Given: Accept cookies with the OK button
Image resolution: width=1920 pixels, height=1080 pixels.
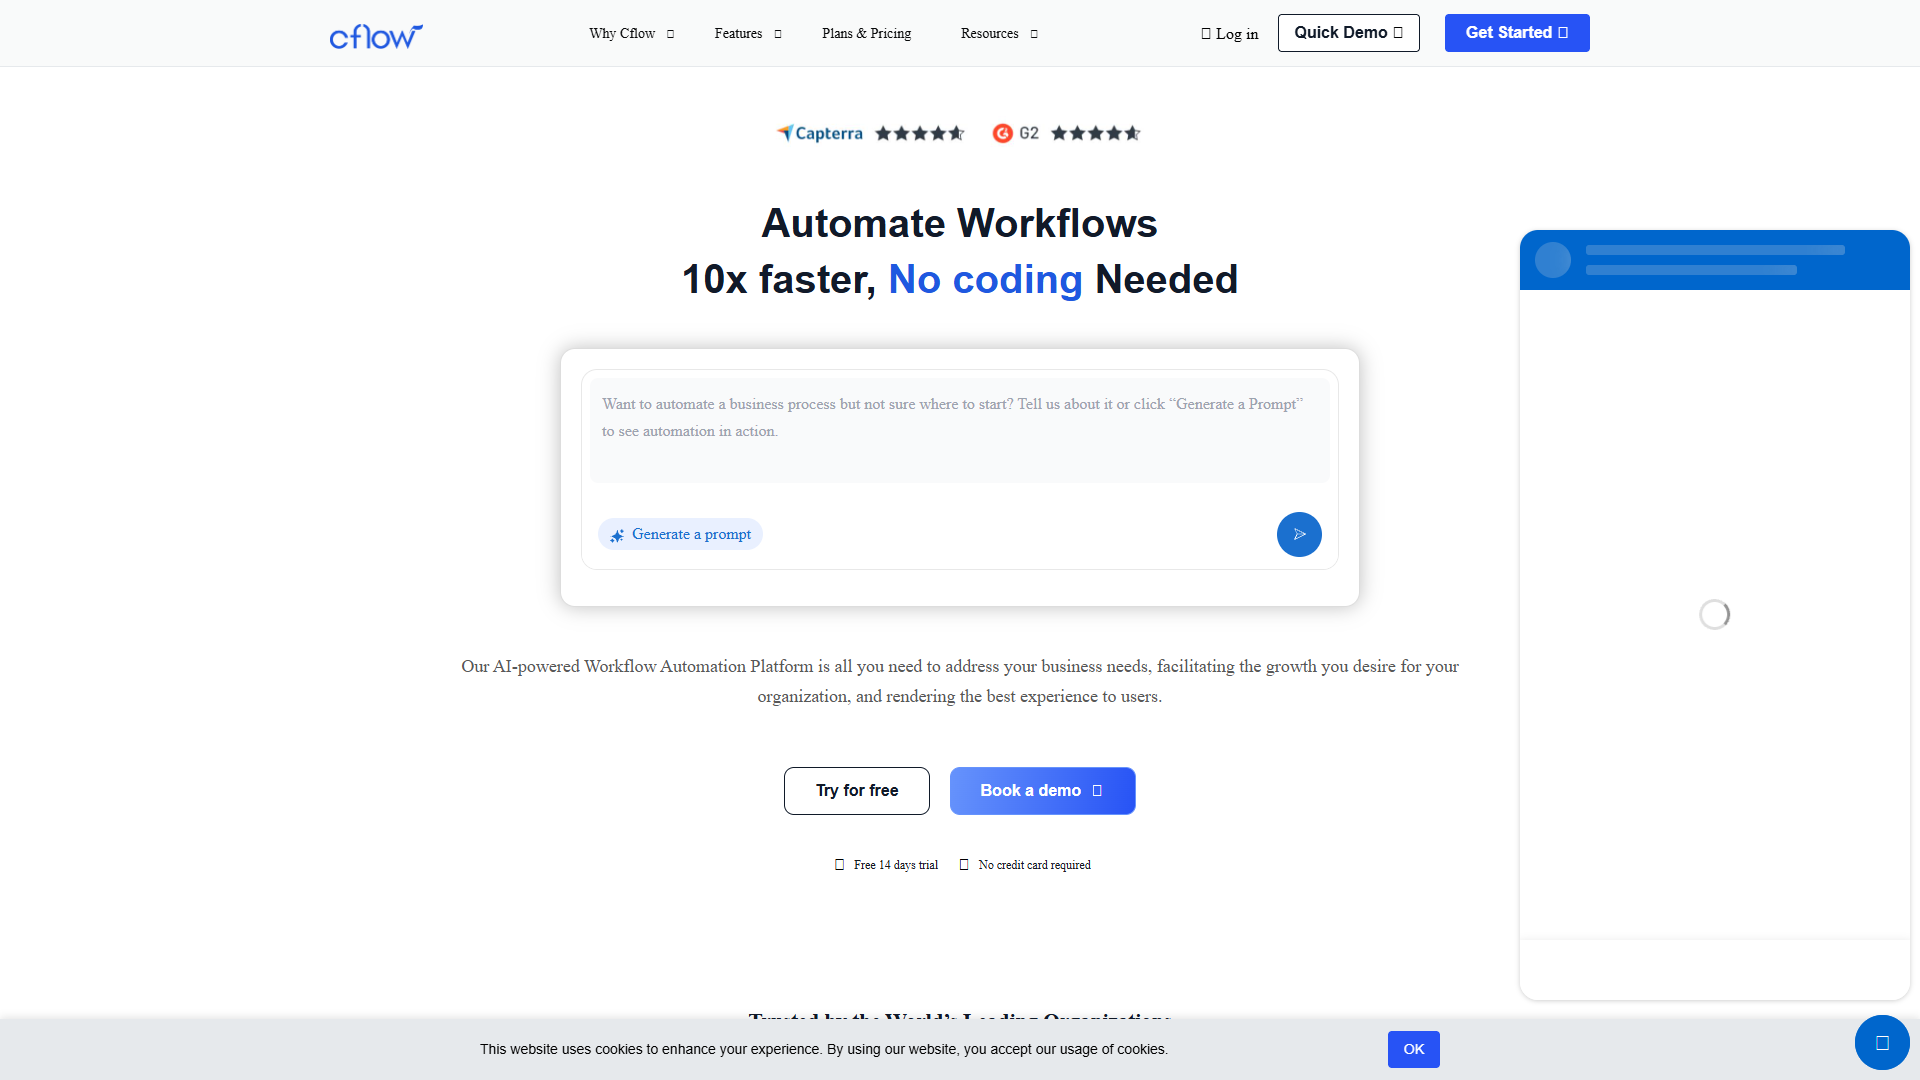Looking at the screenshot, I should (1413, 1049).
